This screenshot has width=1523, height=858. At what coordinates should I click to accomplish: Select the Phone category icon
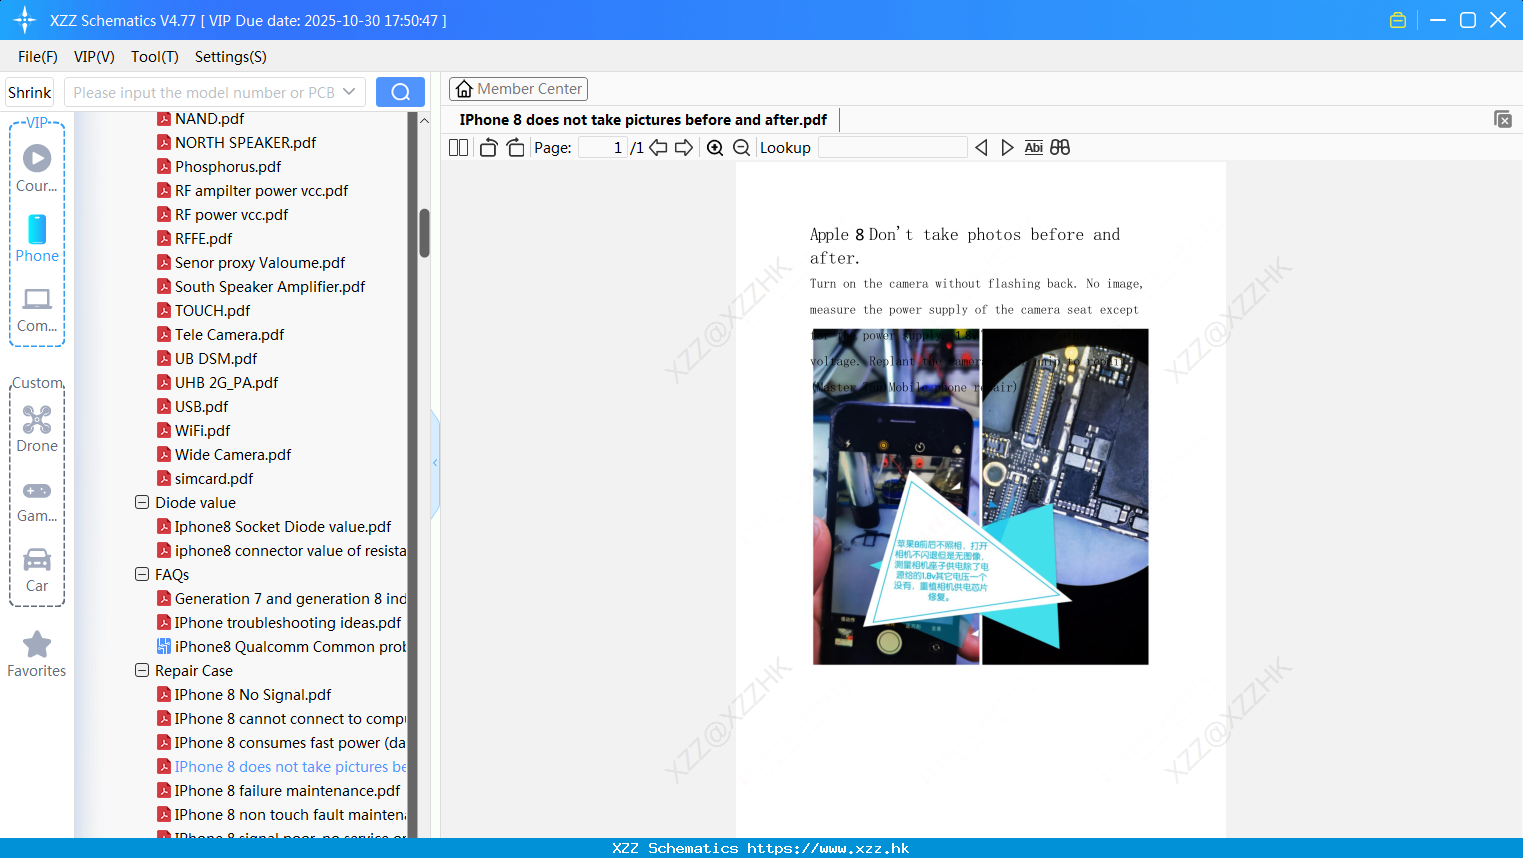[37, 239]
